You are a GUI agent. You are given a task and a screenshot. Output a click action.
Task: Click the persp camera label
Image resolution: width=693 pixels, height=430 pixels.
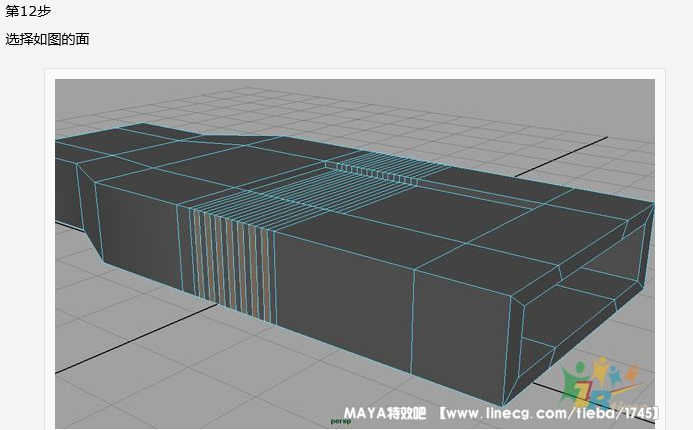tap(342, 423)
